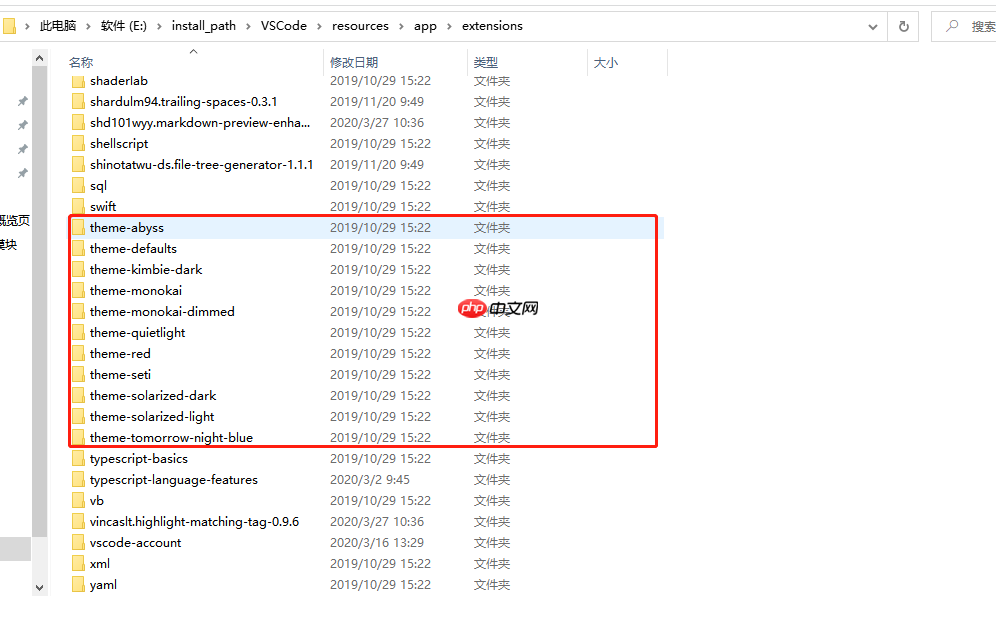Click the folder icon of theme-abyss
Image resolution: width=996 pixels, height=618 pixels.
78,227
